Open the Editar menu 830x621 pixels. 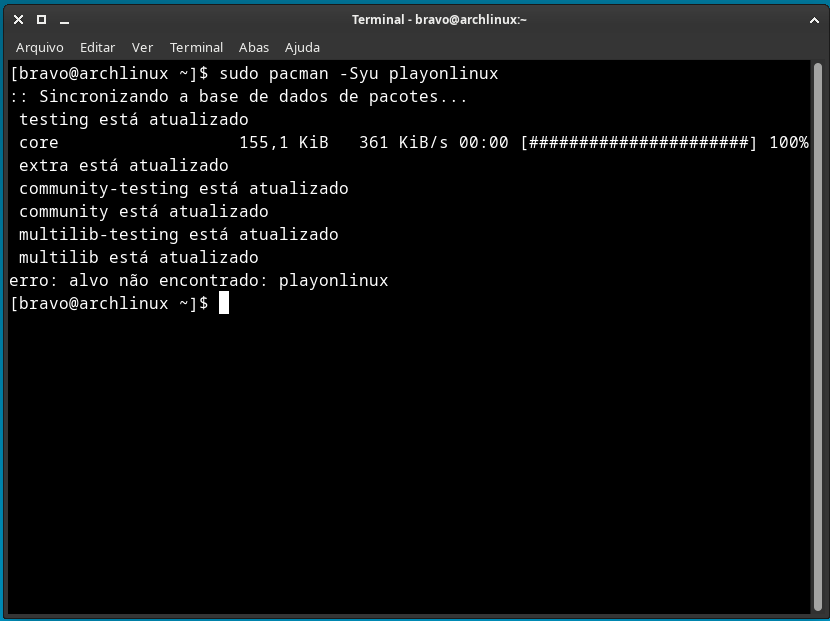[x=97, y=48]
